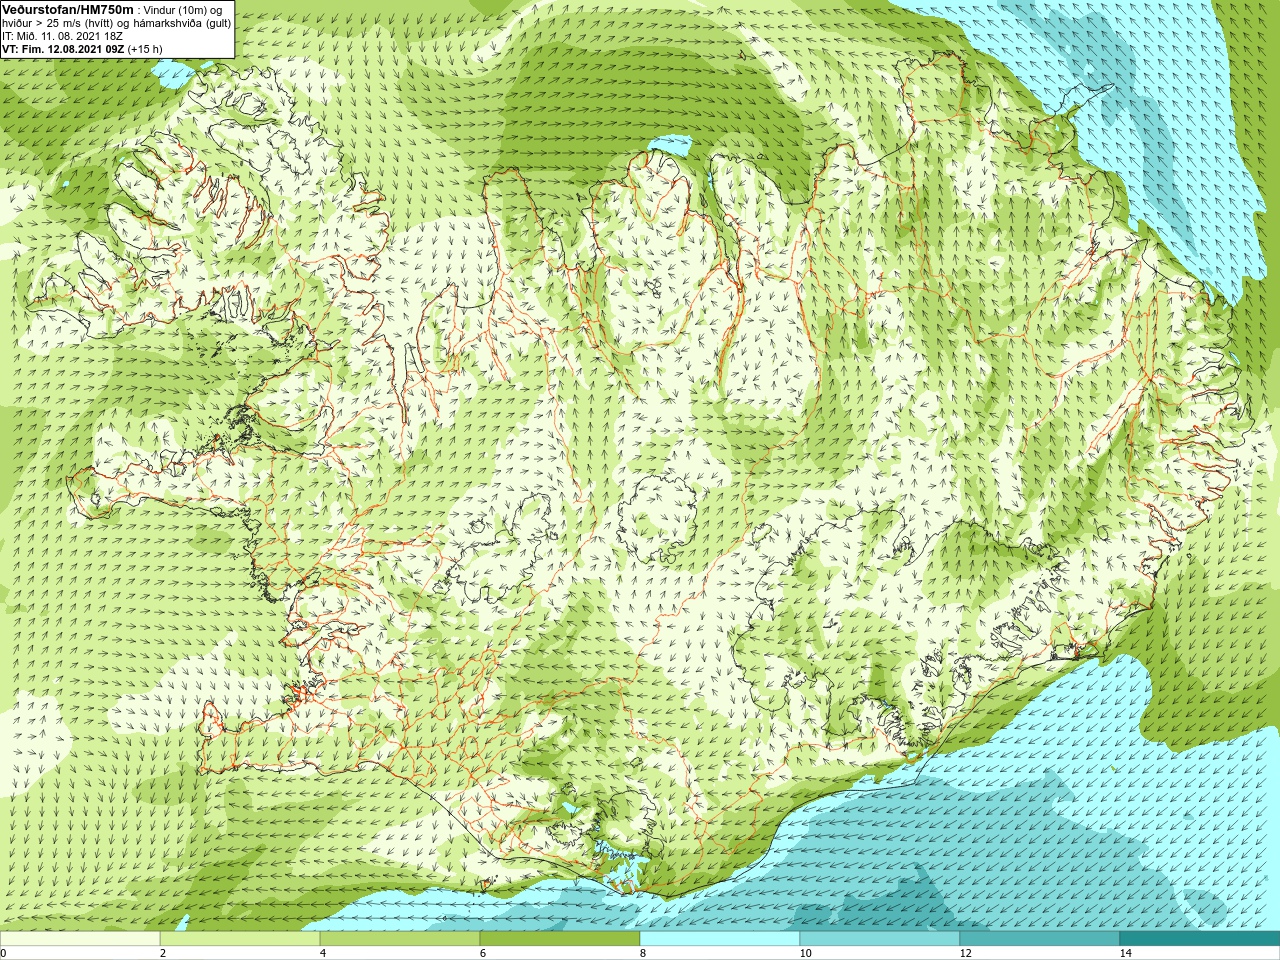This screenshot has width=1280, height=960.
Task: Click the scale label '2'
Action: (163, 953)
